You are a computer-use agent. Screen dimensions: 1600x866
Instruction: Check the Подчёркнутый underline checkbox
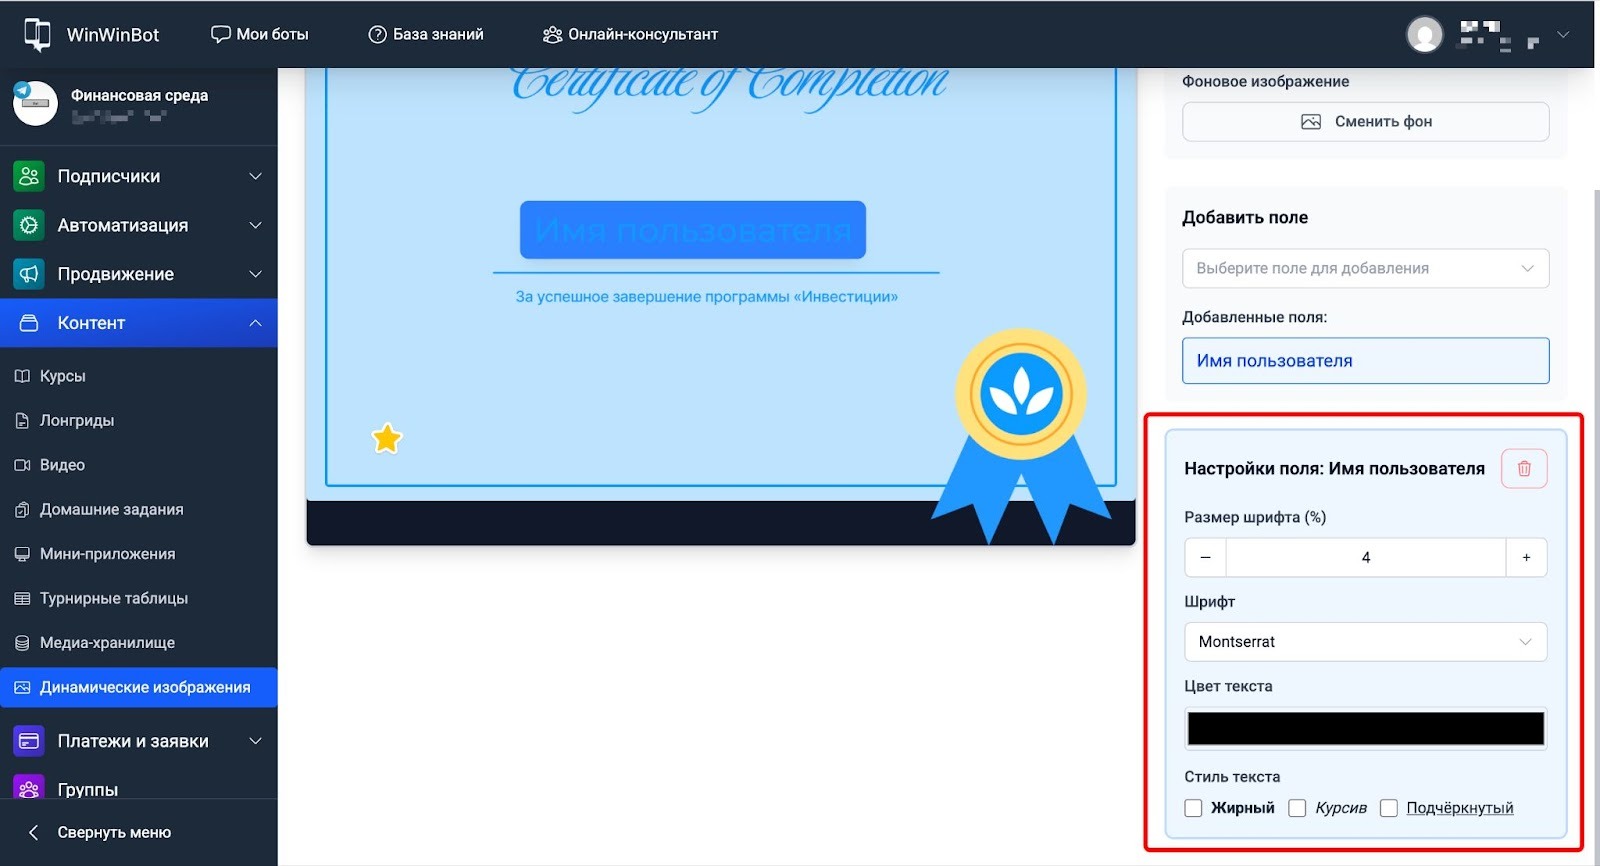point(1388,808)
